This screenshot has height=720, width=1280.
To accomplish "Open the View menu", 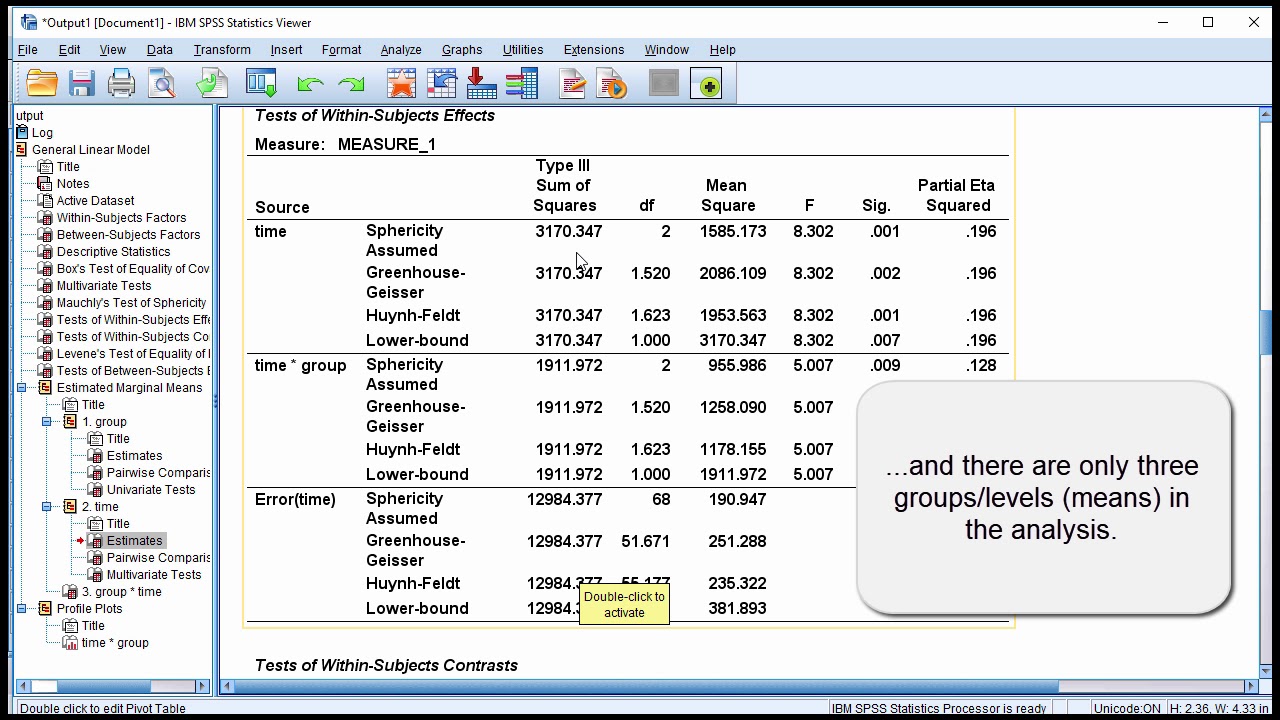I will 112,49.
